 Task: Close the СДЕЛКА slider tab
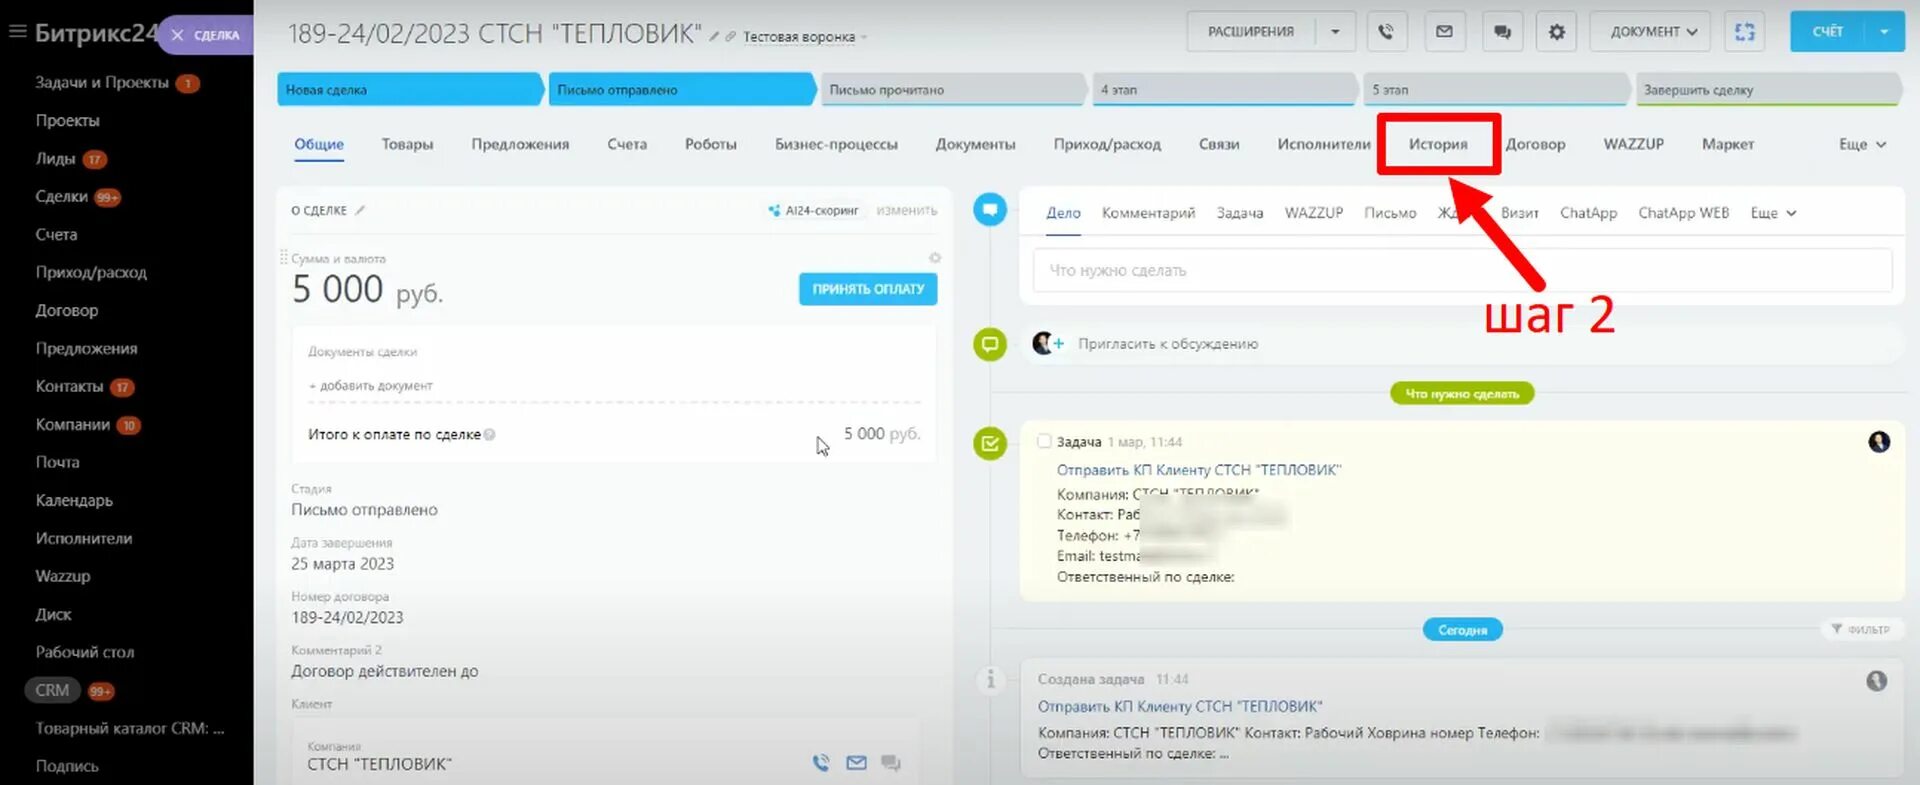point(177,35)
